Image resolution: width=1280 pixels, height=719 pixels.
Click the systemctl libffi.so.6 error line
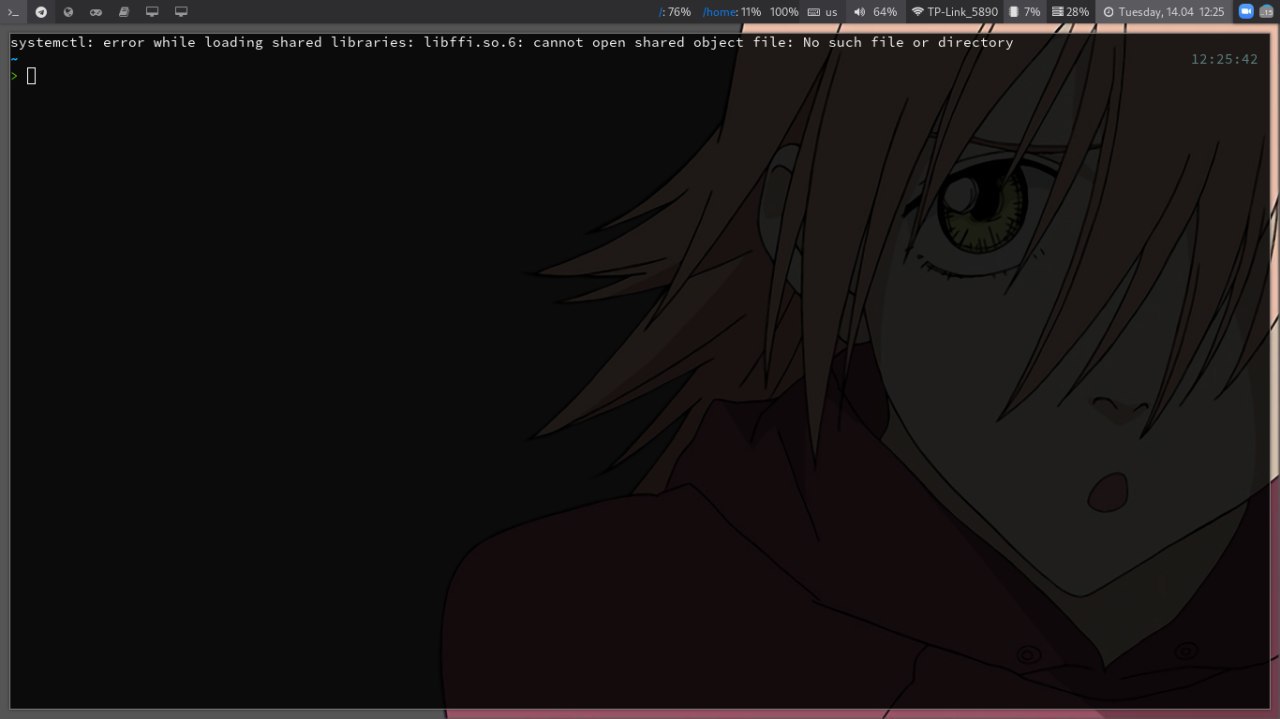(x=512, y=43)
